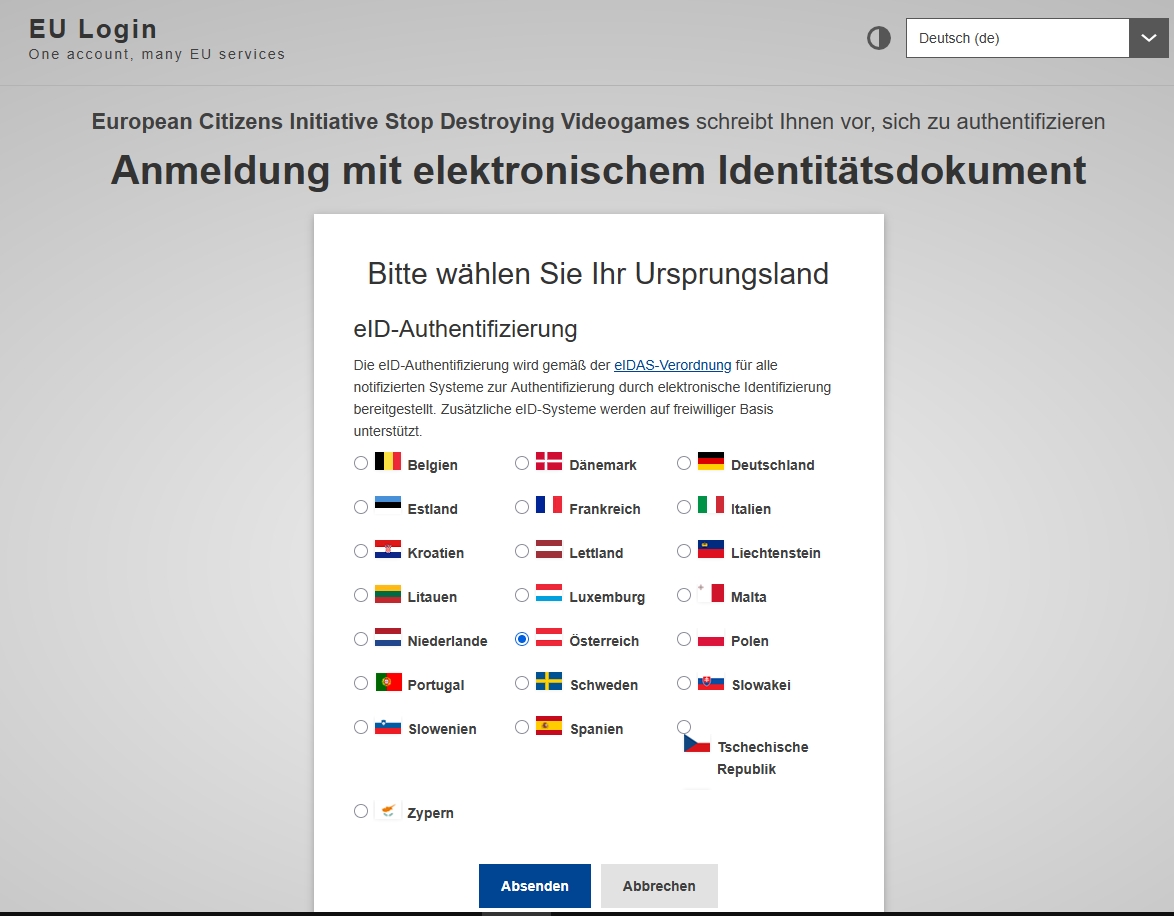Image resolution: width=1174 pixels, height=916 pixels.
Task: Click the EU Login header title
Action: tap(94, 29)
